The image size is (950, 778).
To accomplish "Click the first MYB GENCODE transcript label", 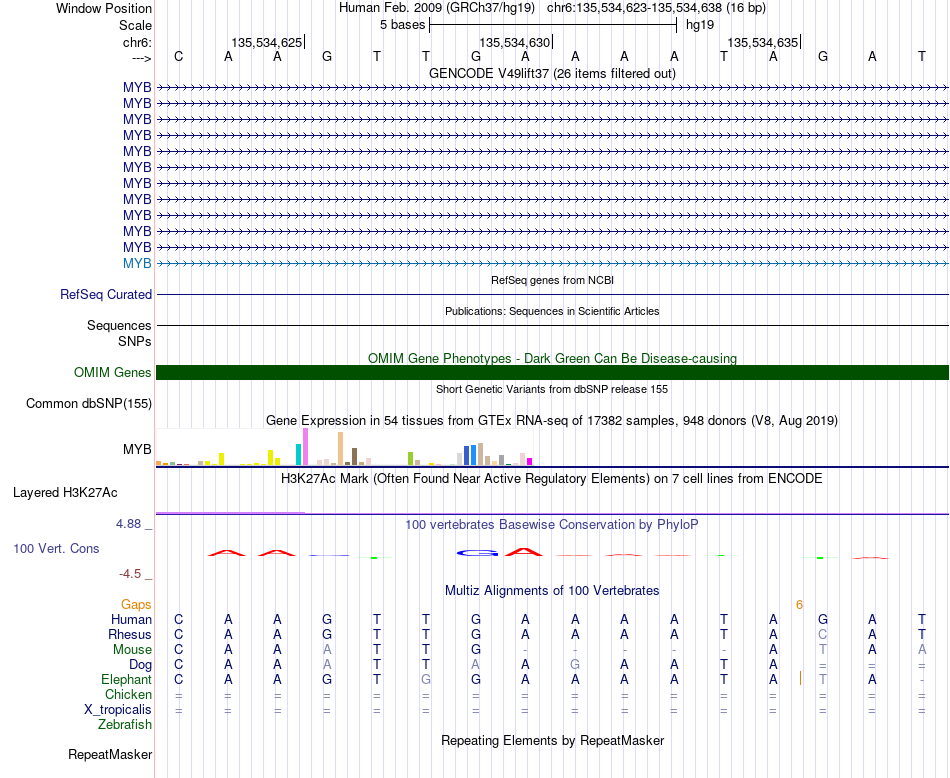I will pyautogui.click(x=137, y=87).
